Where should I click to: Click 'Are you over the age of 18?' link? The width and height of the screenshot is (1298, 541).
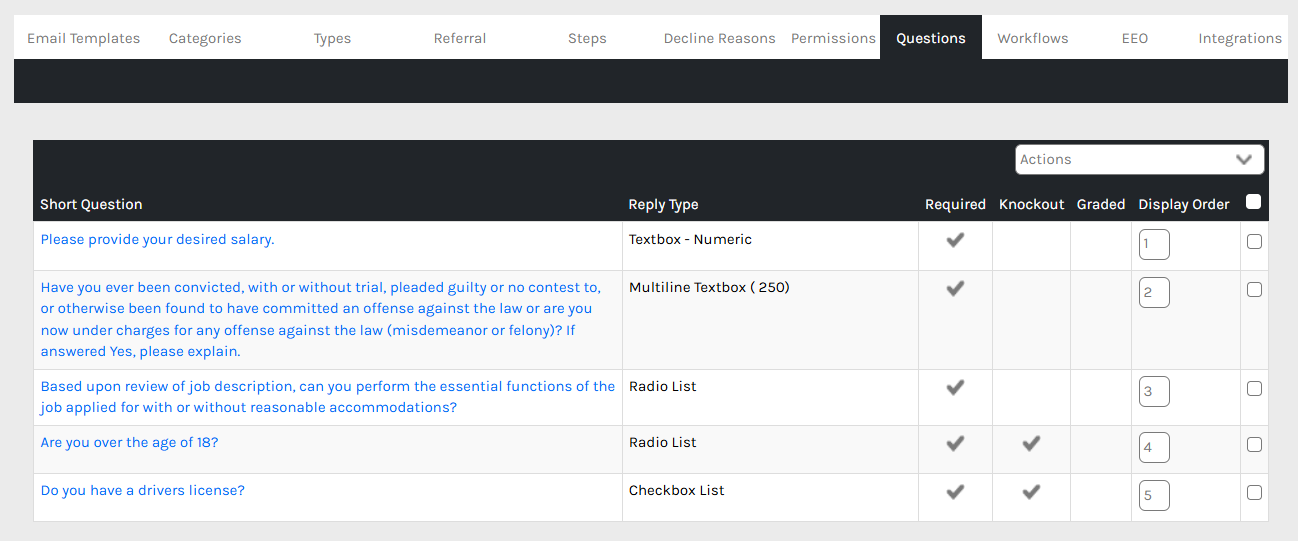click(129, 443)
